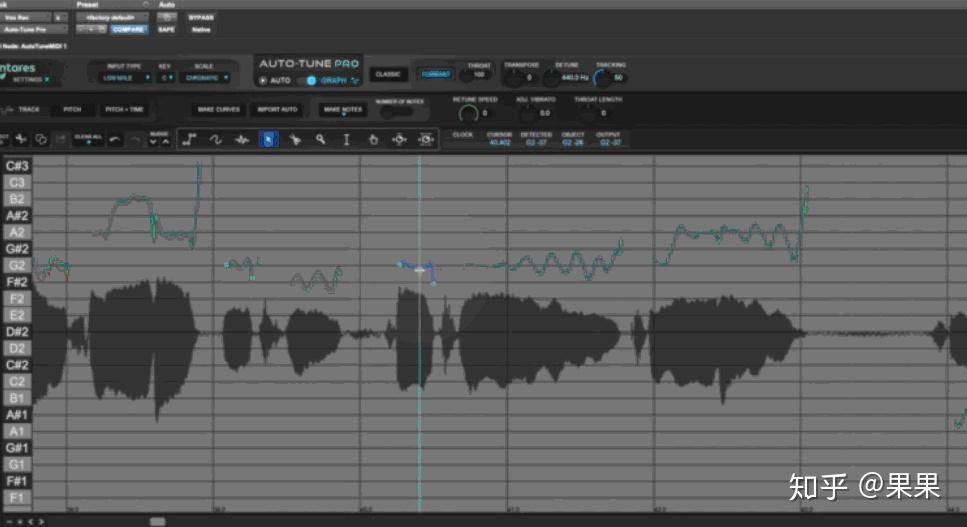Image resolution: width=967 pixels, height=527 pixels.
Task: Click the automation enable button under Auto
Action: [x=167, y=18]
